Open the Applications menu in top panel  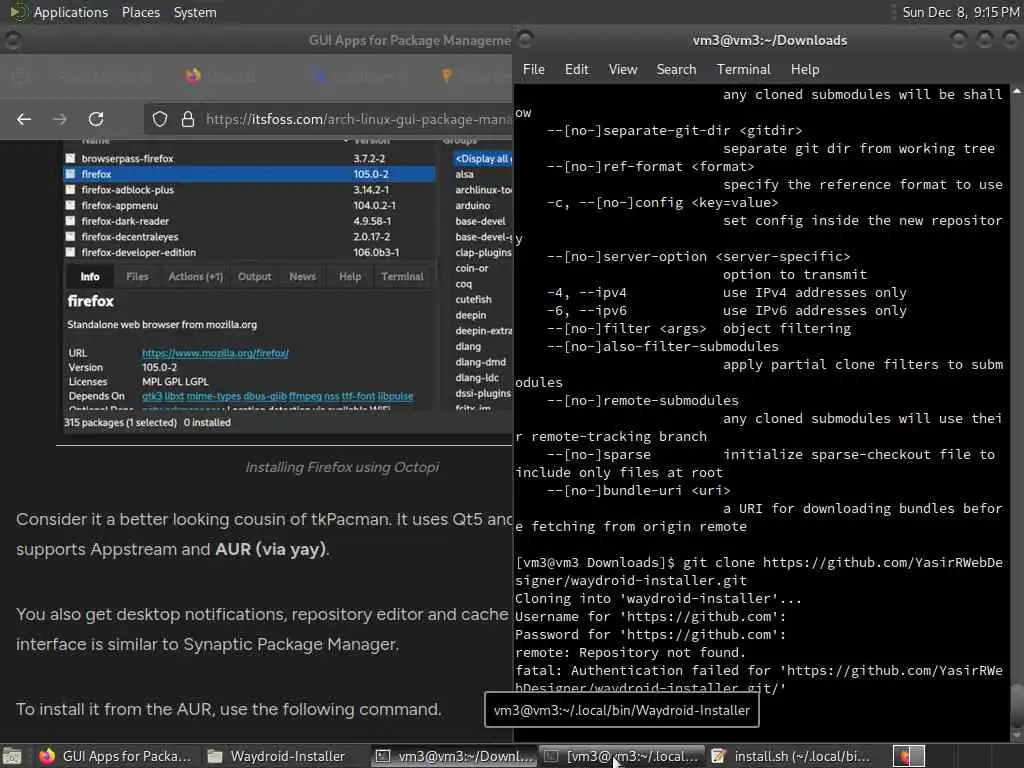[x=71, y=12]
